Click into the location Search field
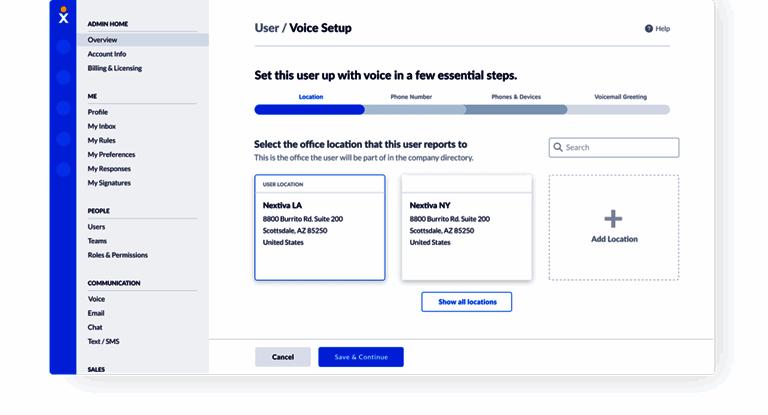The width and height of the screenshot is (768, 415). point(620,148)
